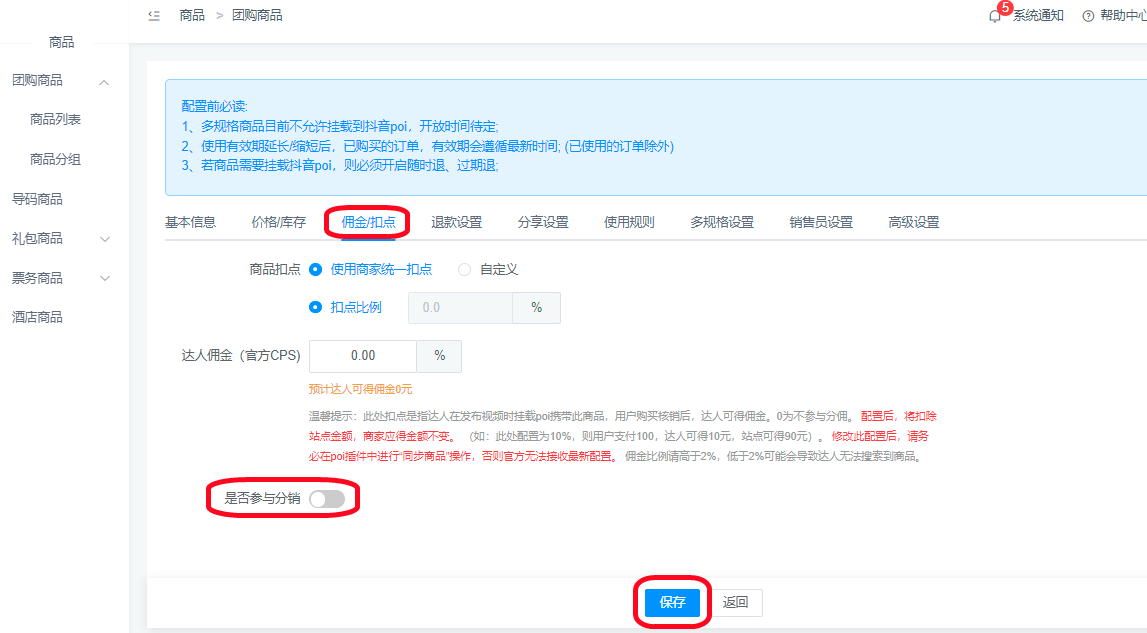1147x633 pixels.
Task: Click the sidebar collapse icon
Action: point(153,15)
